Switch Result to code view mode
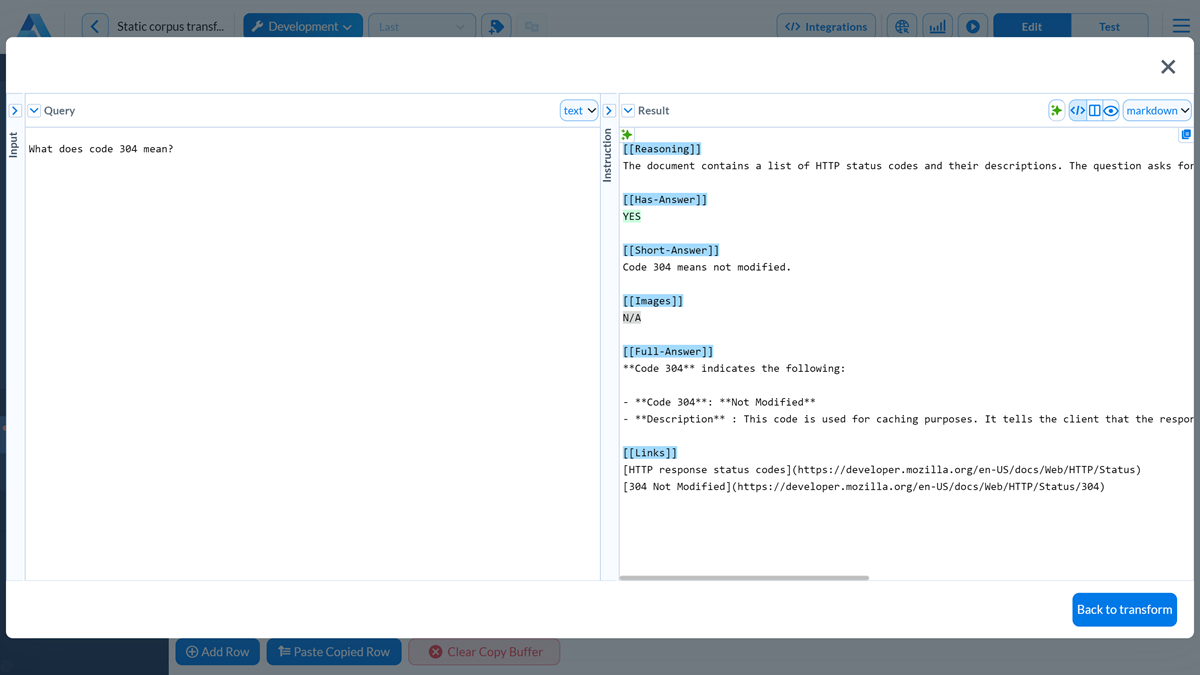Image resolution: width=1200 pixels, height=675 pixels. pyautogui.click(x=1078, y=111)
